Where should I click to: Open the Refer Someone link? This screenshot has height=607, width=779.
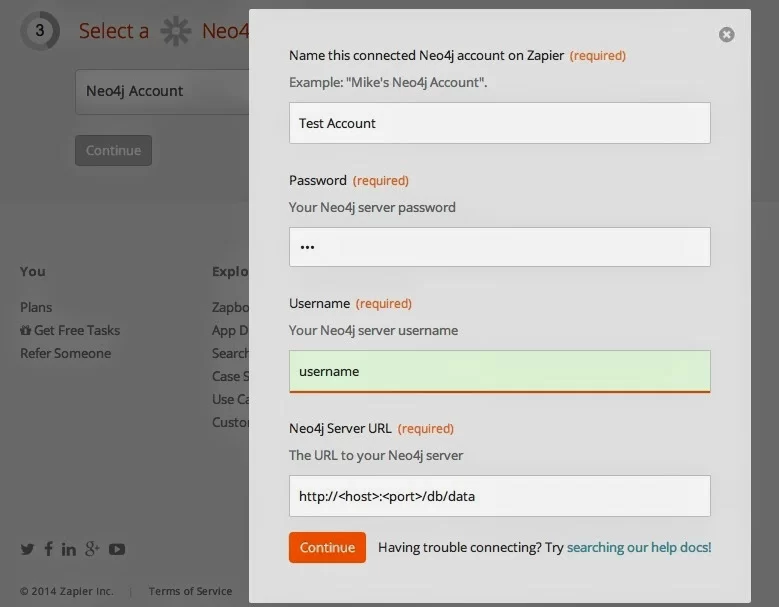pos(66,353)
